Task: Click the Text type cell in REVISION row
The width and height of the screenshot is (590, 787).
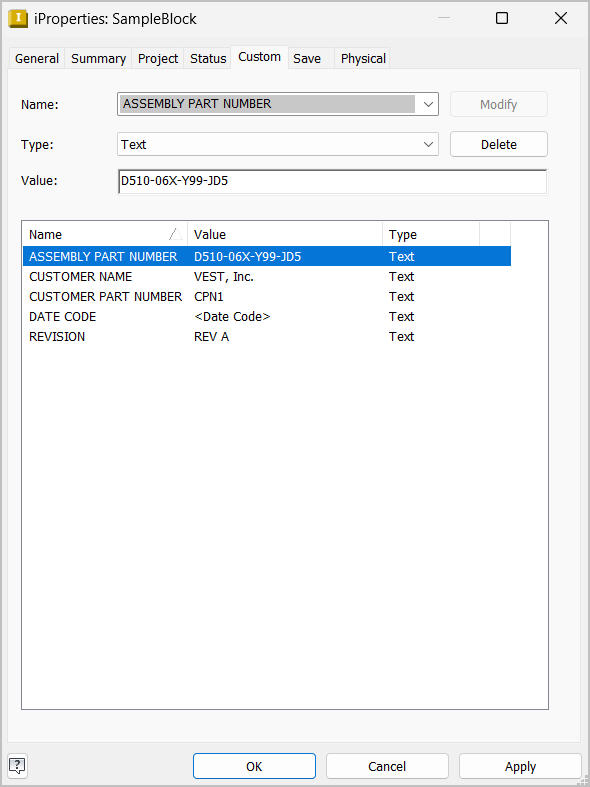Action: click(x=401, y=337)
